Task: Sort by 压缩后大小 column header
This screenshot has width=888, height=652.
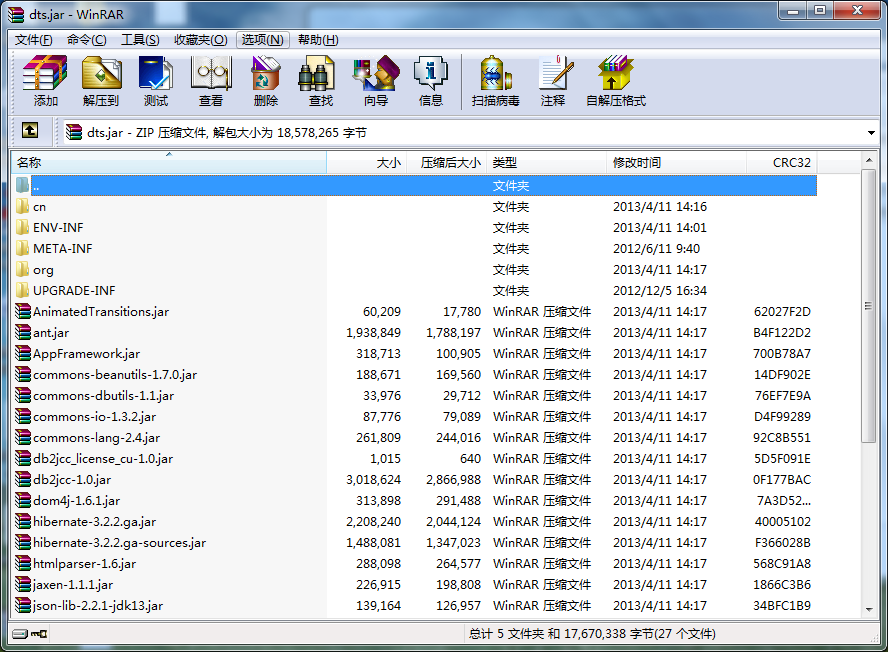Action: click(446, 163)
